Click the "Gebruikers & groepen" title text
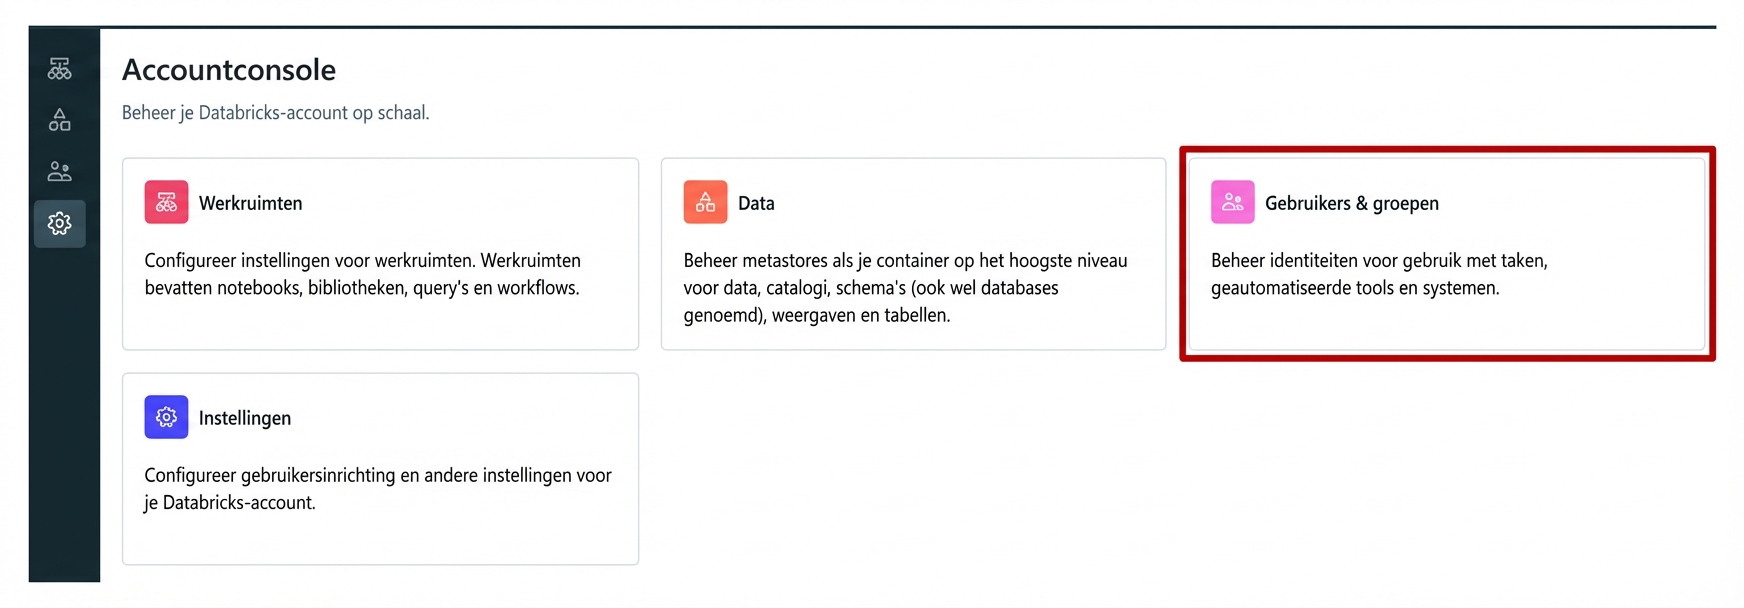 (1352, 203)
